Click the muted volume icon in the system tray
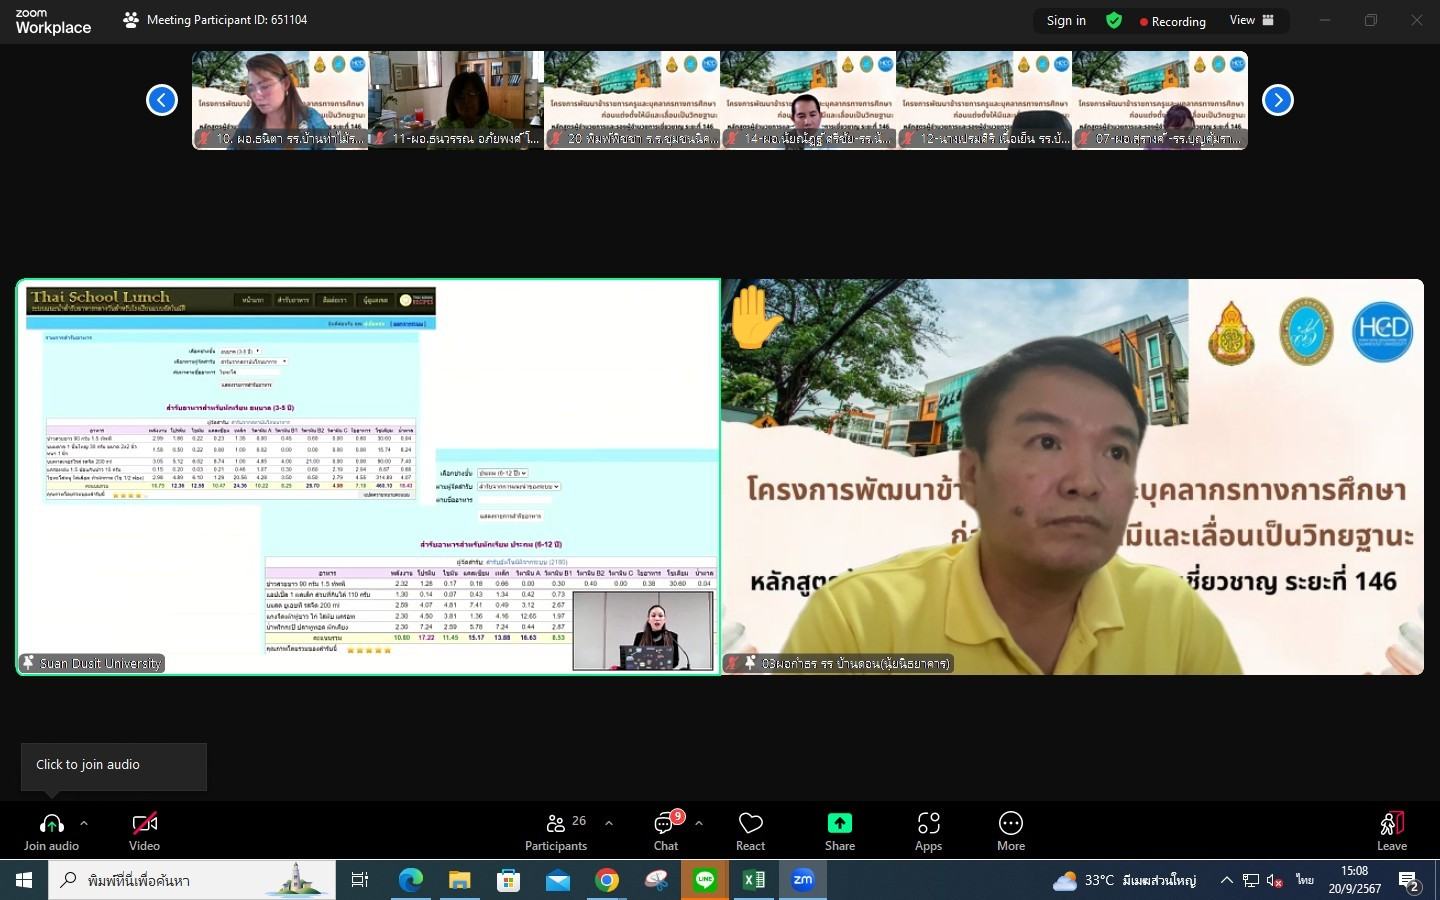Image resolution: width=1440 pixels, height=900 pixels. [x=1275, y=880]
